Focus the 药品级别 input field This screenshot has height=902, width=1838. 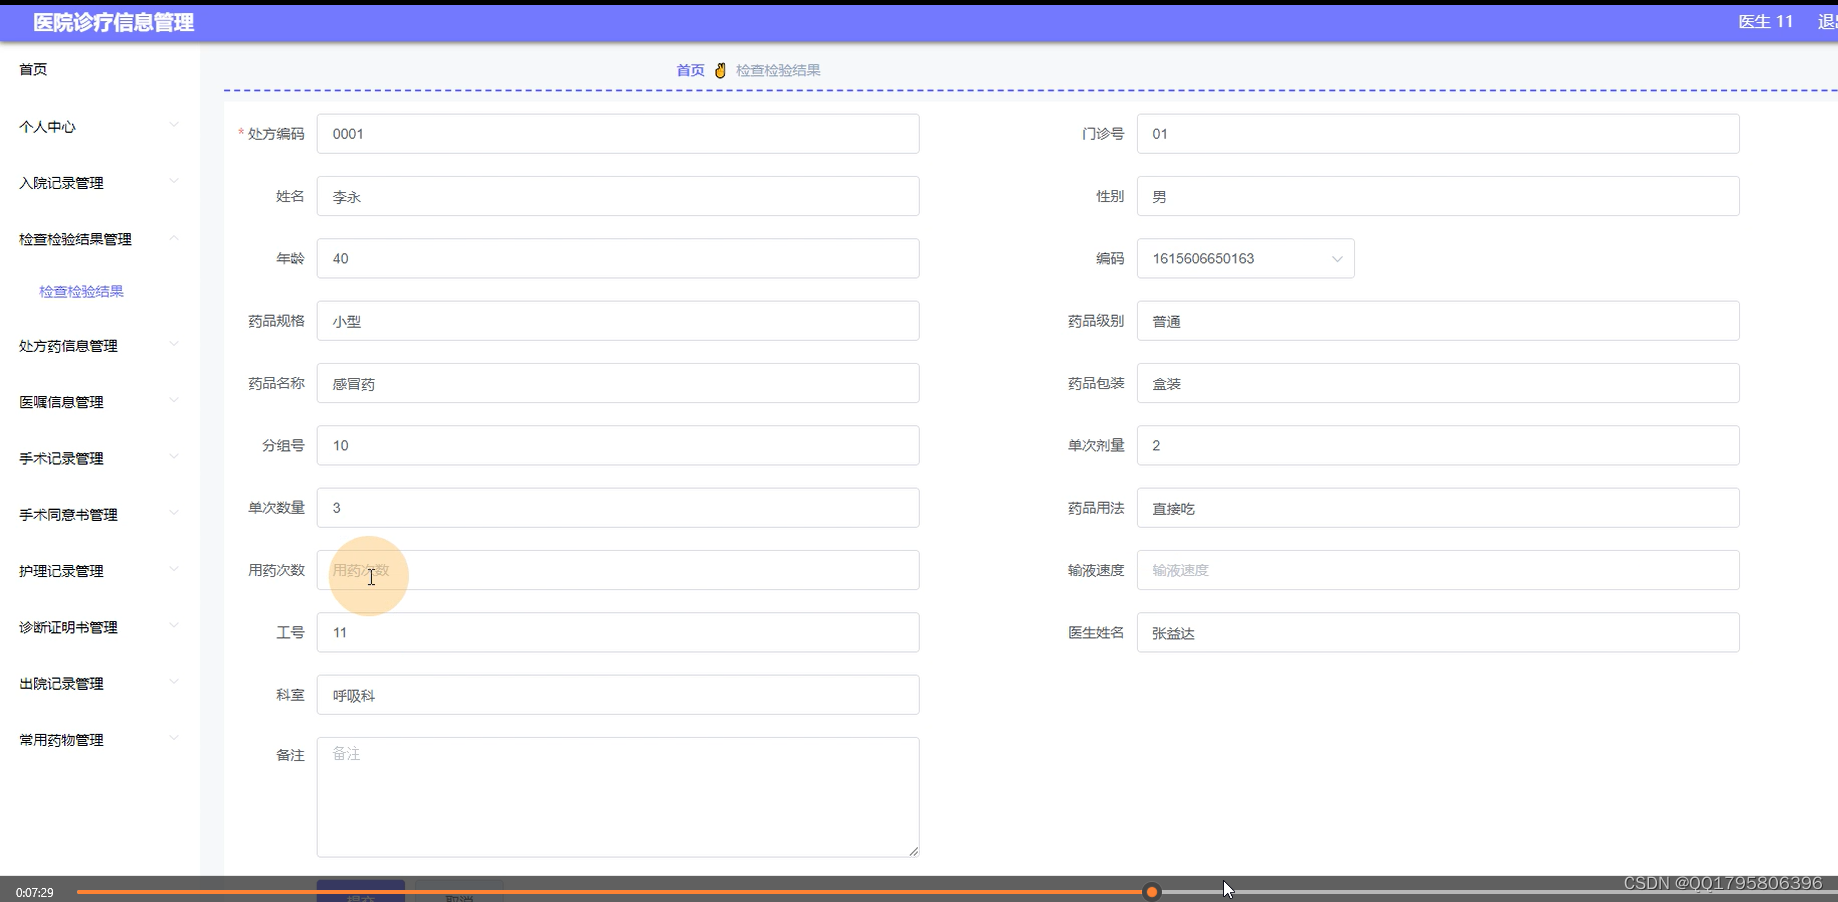click(x=1438, y=321)
